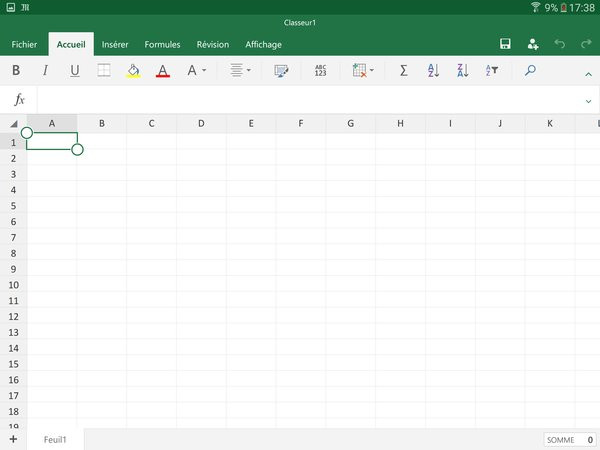Select the Feuil1 sheet tab
600x450 pixels.
[55, 439]
